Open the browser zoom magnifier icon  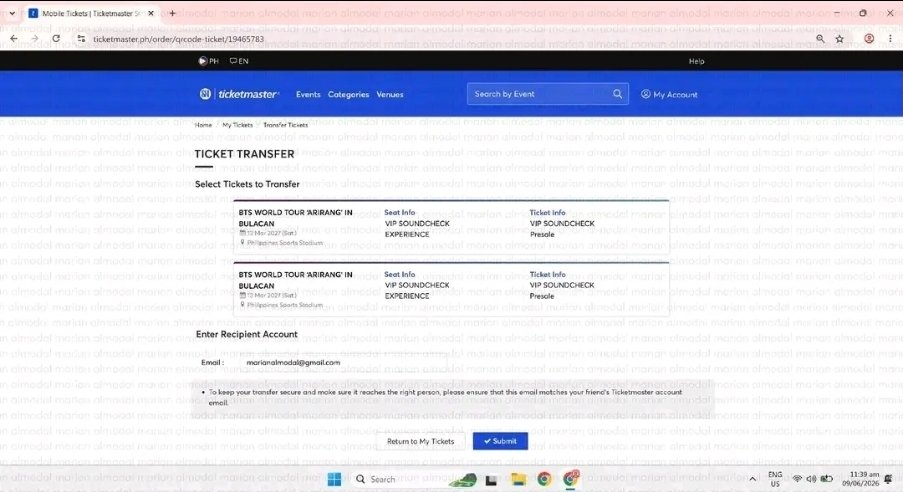[x=820, y=39]
